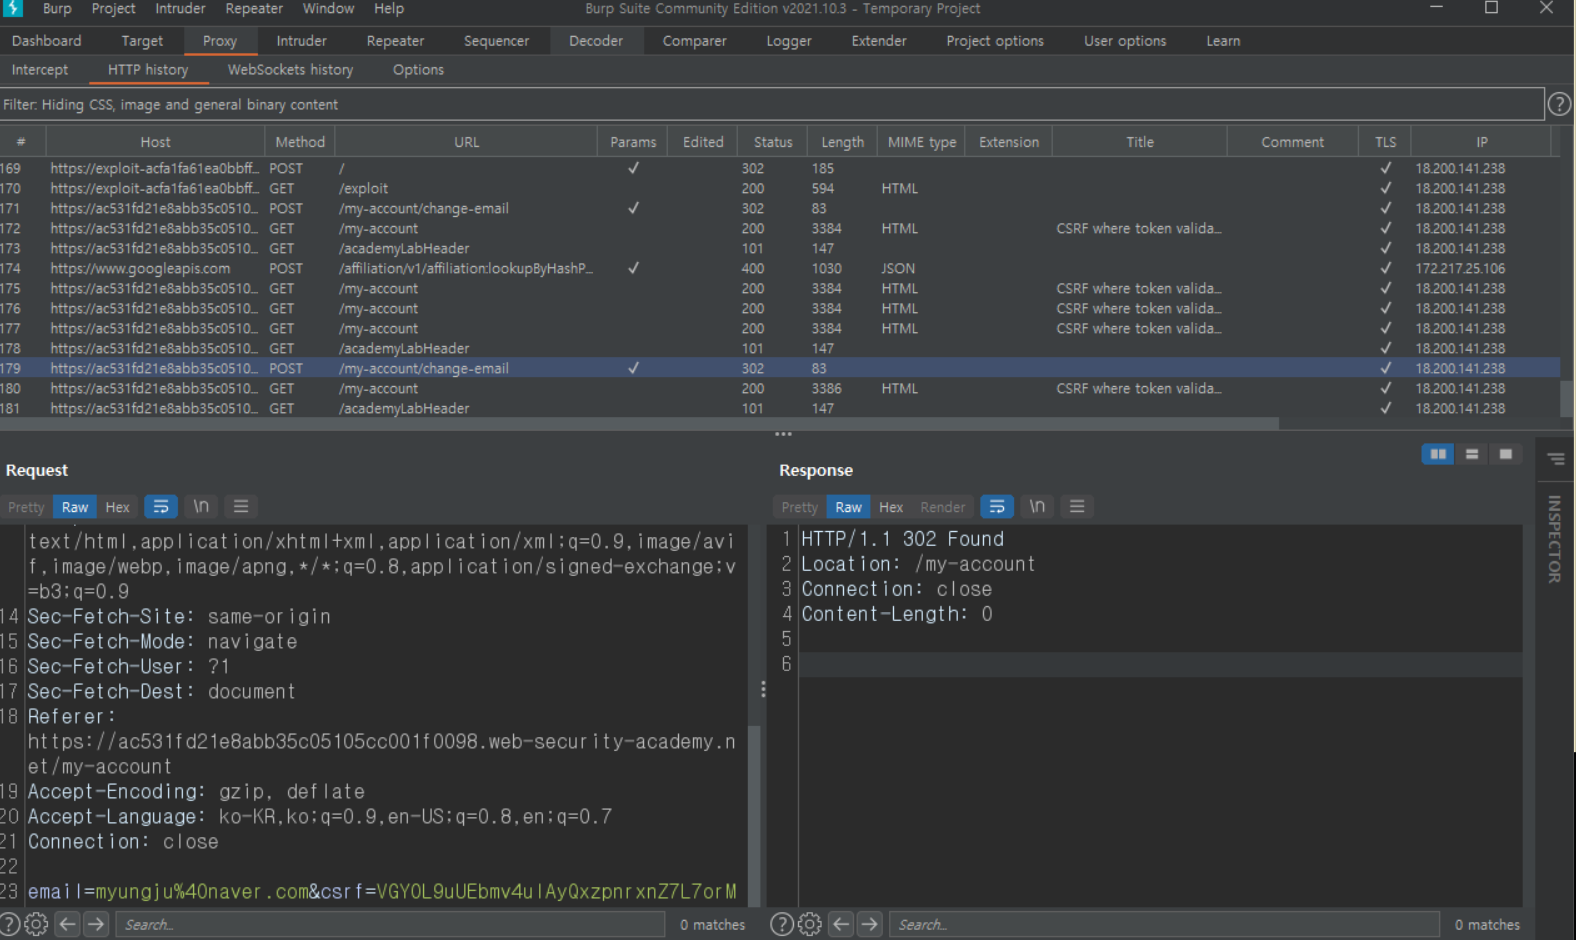Go to next match in Response search
Screen dimensions: 1576x940
870,924
